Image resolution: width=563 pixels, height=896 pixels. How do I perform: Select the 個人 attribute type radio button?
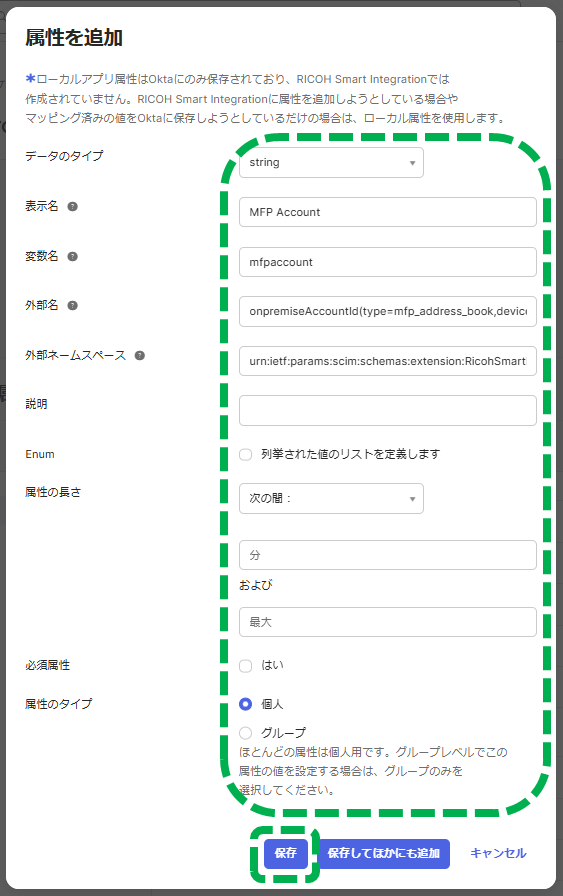pos(246,704)
